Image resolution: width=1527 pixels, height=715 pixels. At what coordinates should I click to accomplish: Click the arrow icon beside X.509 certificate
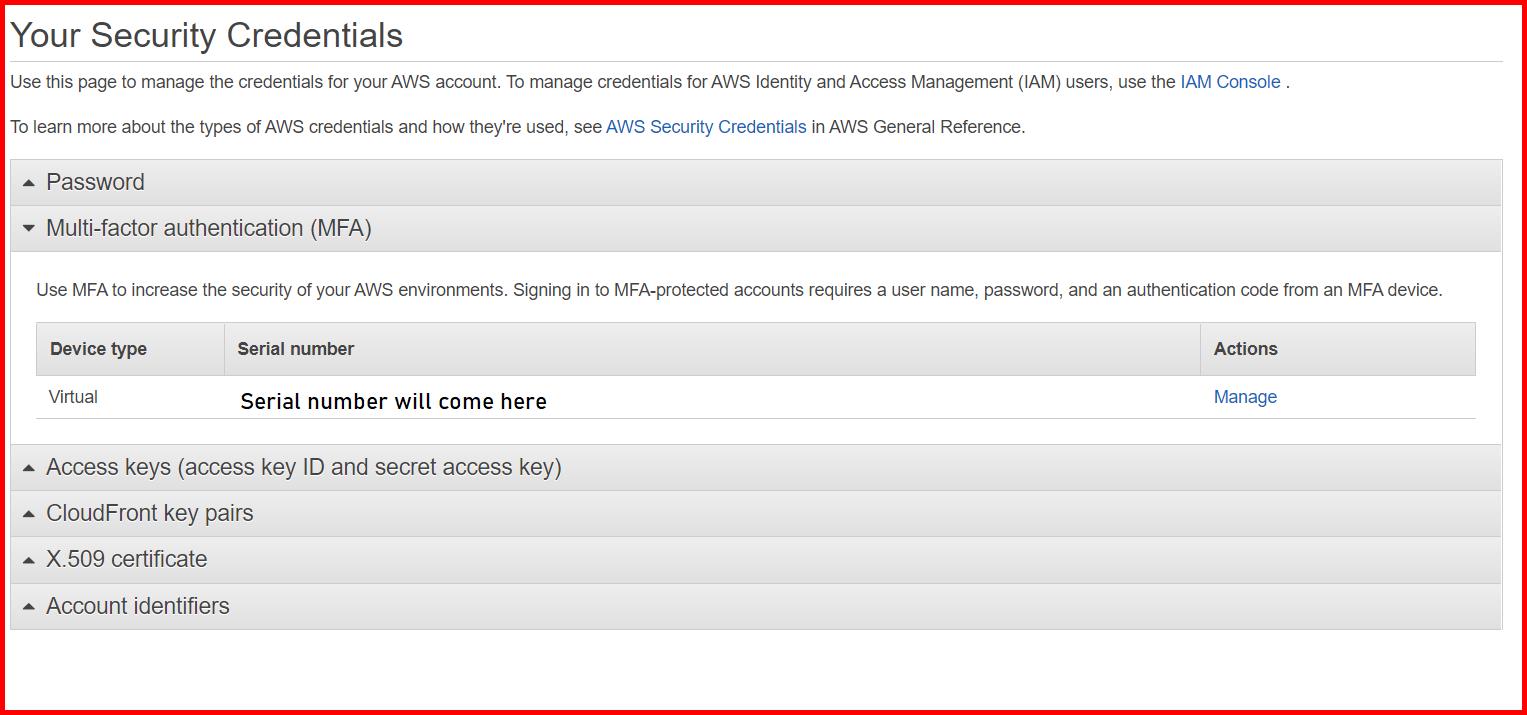(27, 559)
